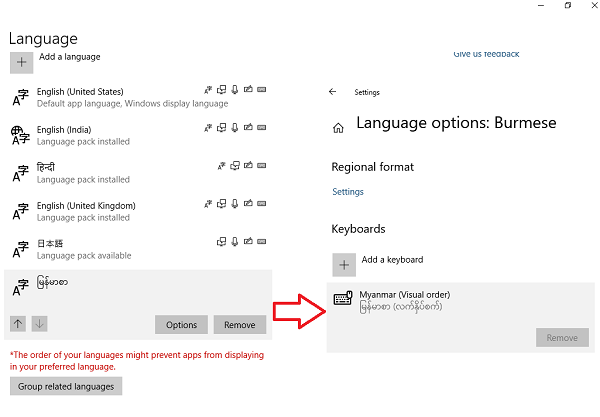Click the Hindi handwriting feature icon
600x417 pixels.
[x=247, y=165]
